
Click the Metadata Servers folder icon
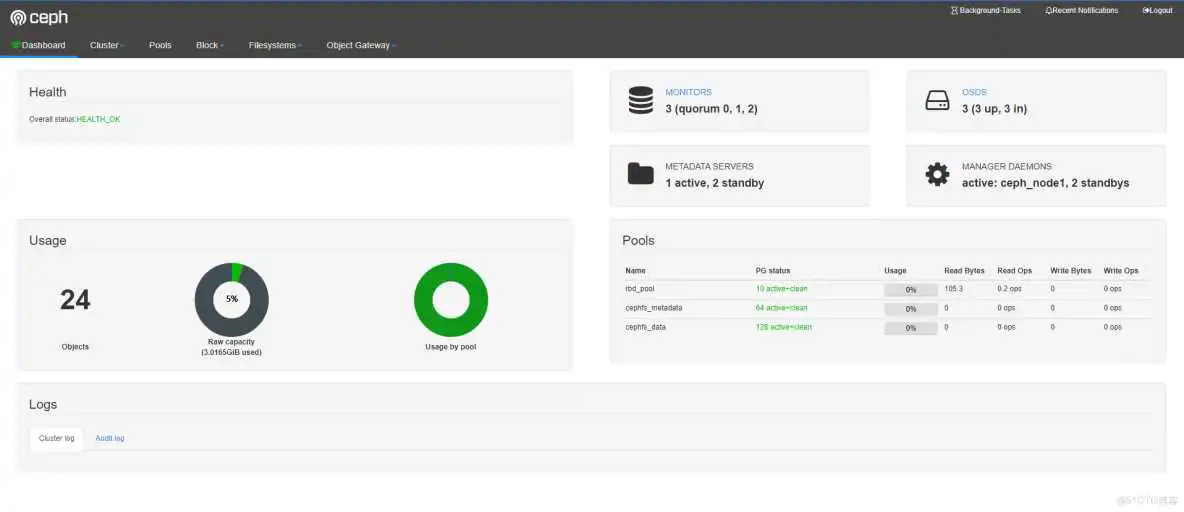click(x=640, y=174)
